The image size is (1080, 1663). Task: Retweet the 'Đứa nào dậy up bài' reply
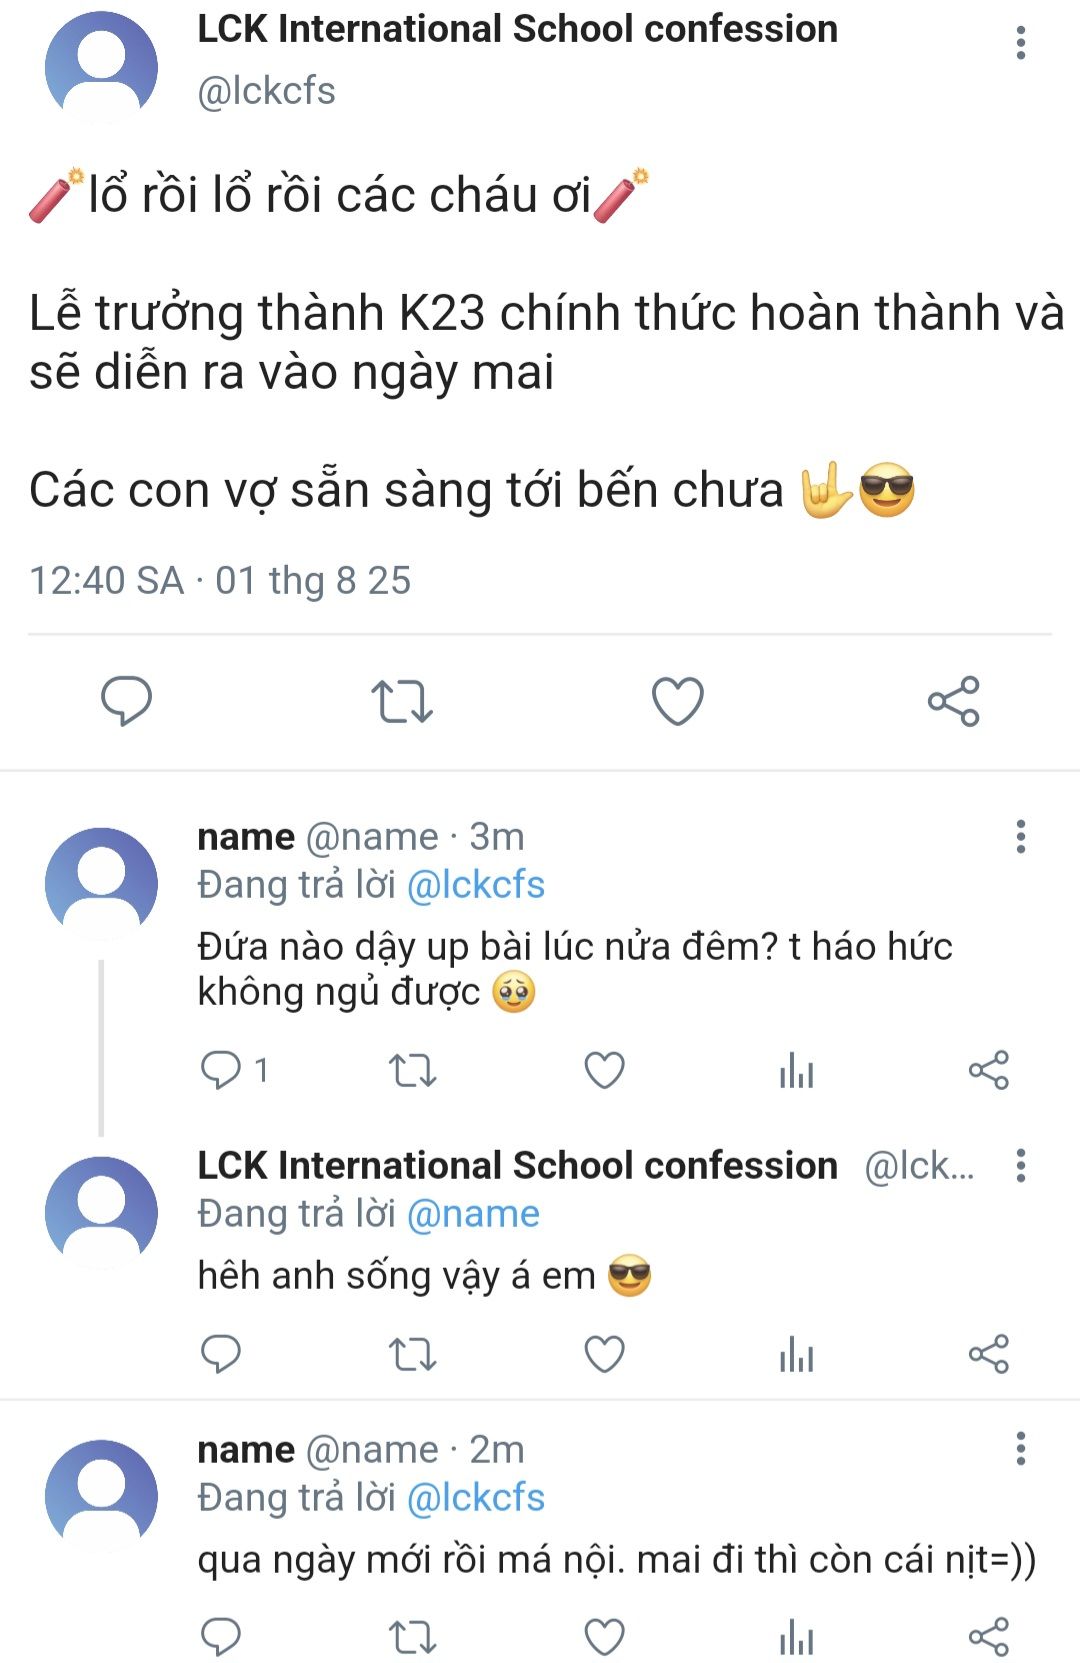click(x=412, y=1070)
